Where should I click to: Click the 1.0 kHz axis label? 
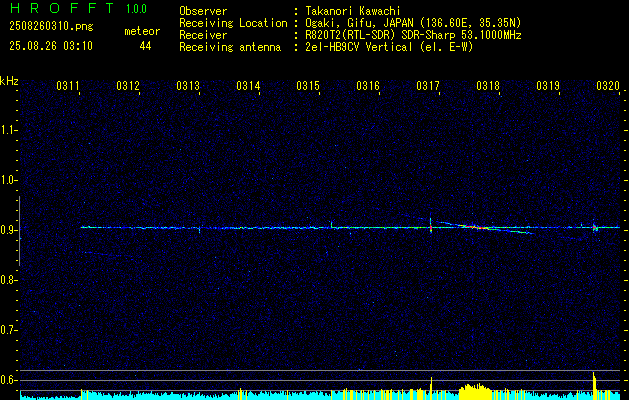(x=8, y=180)
